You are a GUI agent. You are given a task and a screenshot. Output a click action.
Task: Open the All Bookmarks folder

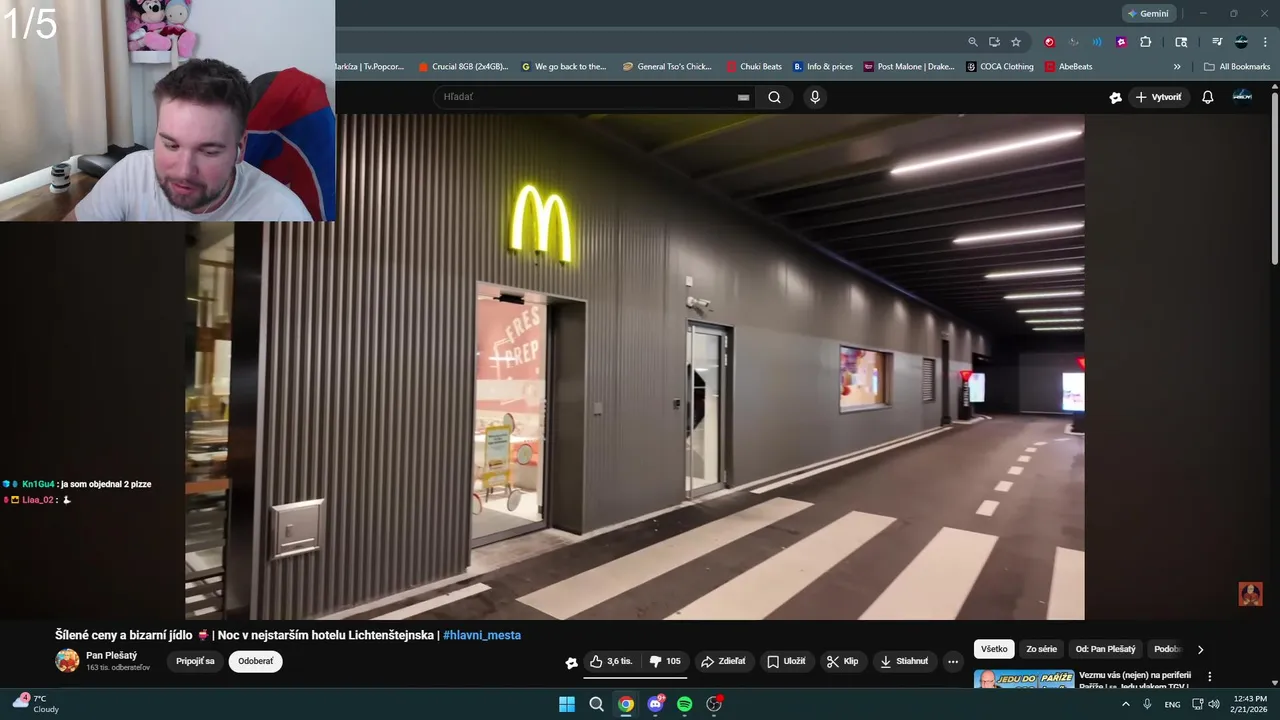(1237, 67)
